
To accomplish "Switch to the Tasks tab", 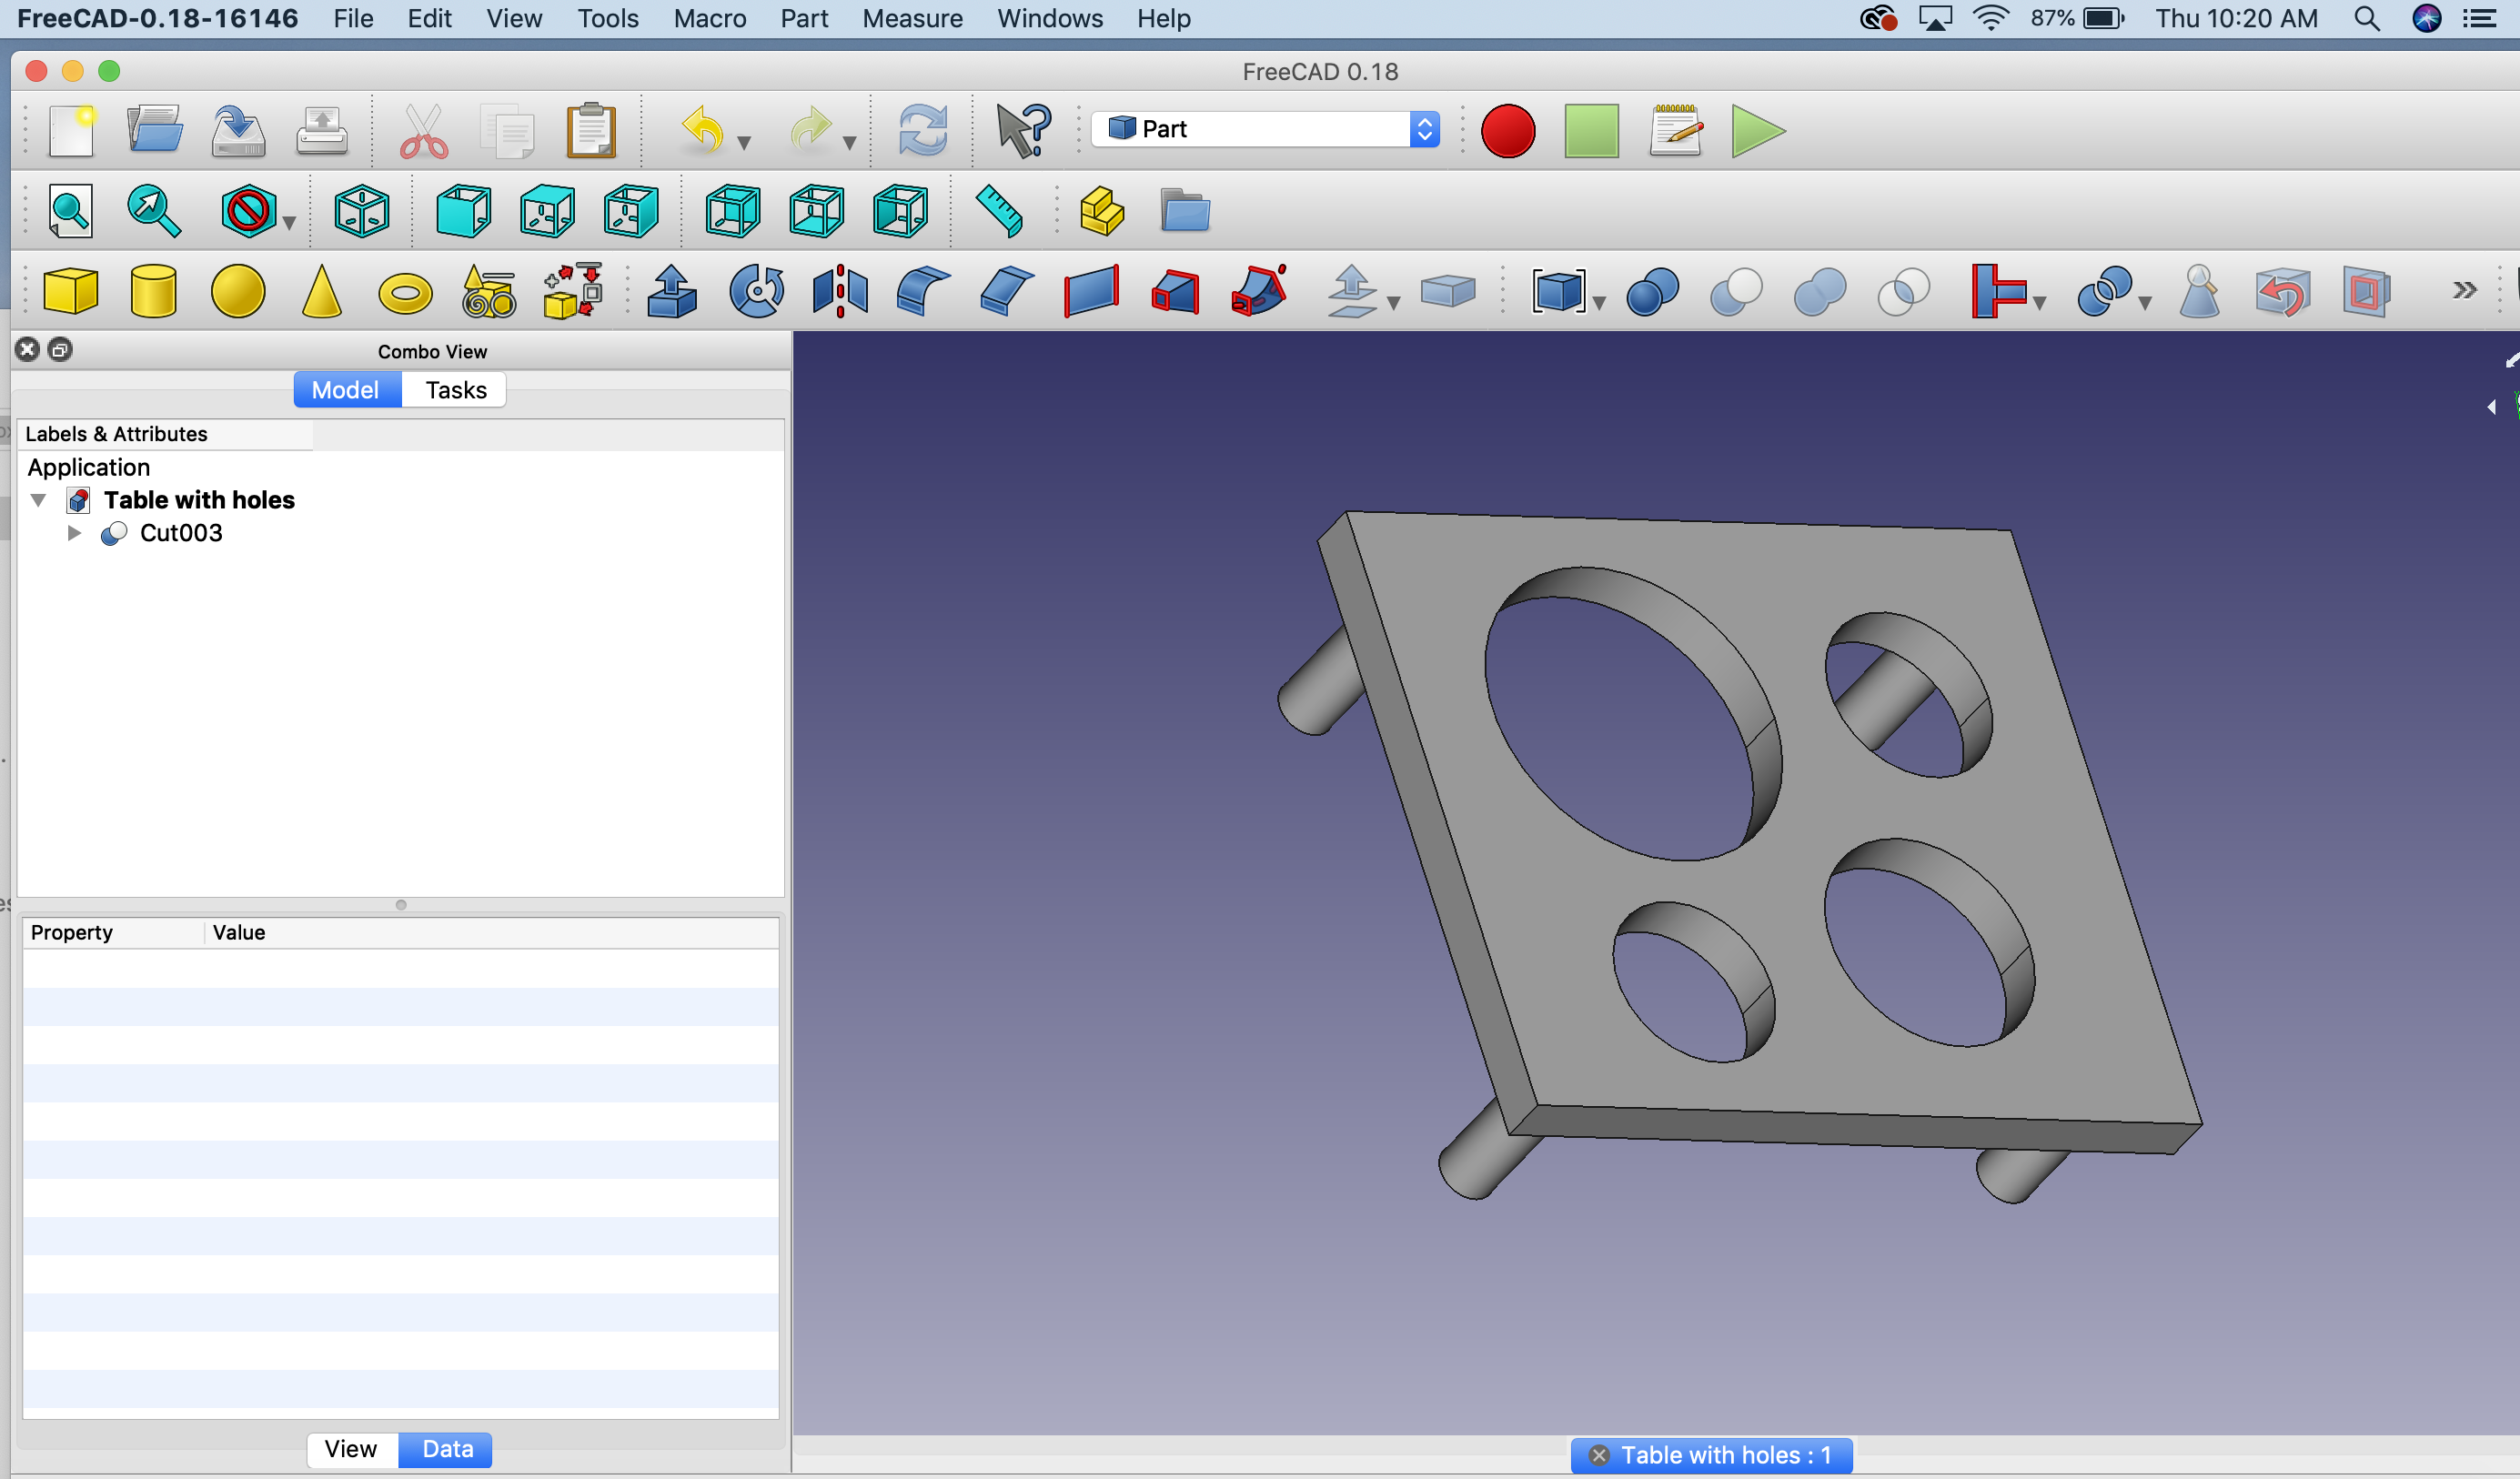I will coord(455,390).
